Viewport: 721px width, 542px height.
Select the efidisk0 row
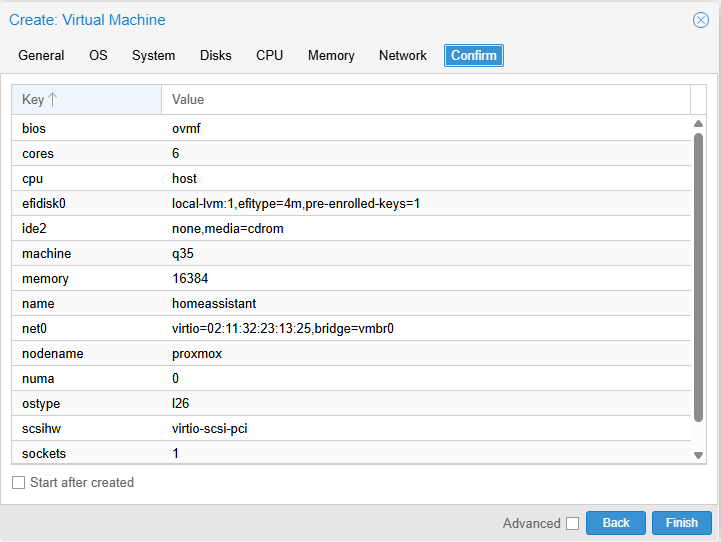pyautogui.click(x=350, y=204)
